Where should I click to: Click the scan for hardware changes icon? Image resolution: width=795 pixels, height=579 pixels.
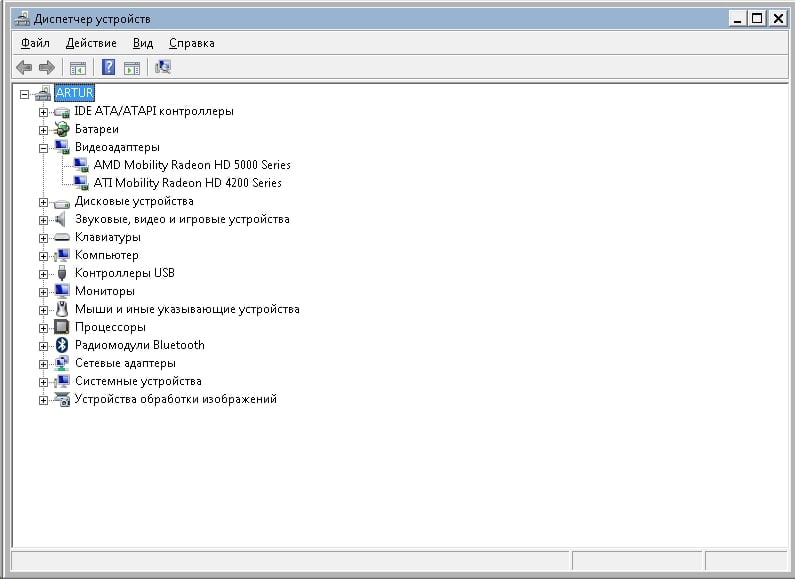pos(163,67)
